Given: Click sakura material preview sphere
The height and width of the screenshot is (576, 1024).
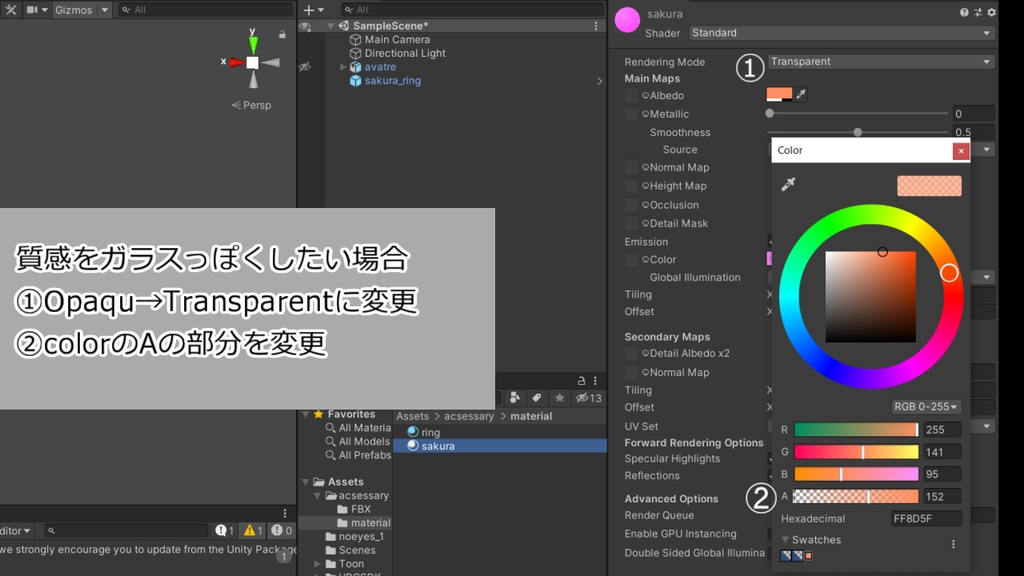Looking at the screenshot, I should tap(627, 20).
